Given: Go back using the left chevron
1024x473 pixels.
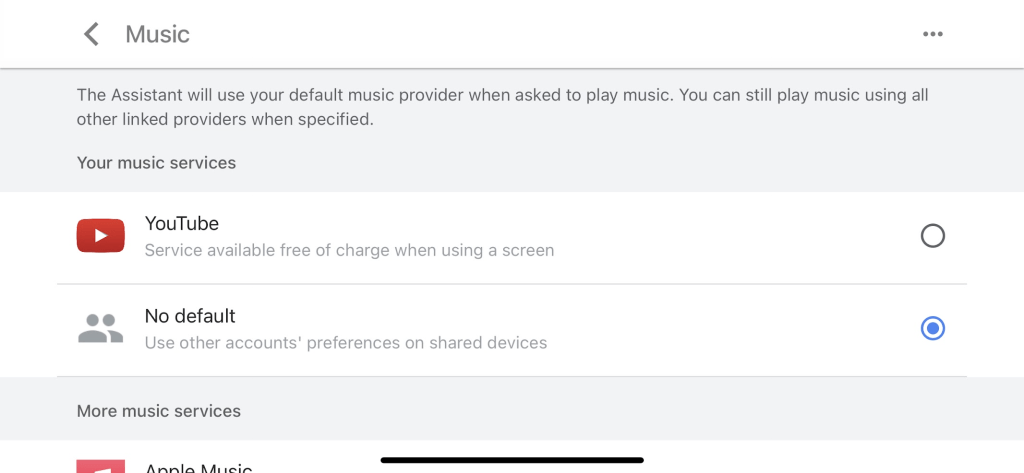Looking at the screenshot, I should pyautogui.click(x=91, y=34).
